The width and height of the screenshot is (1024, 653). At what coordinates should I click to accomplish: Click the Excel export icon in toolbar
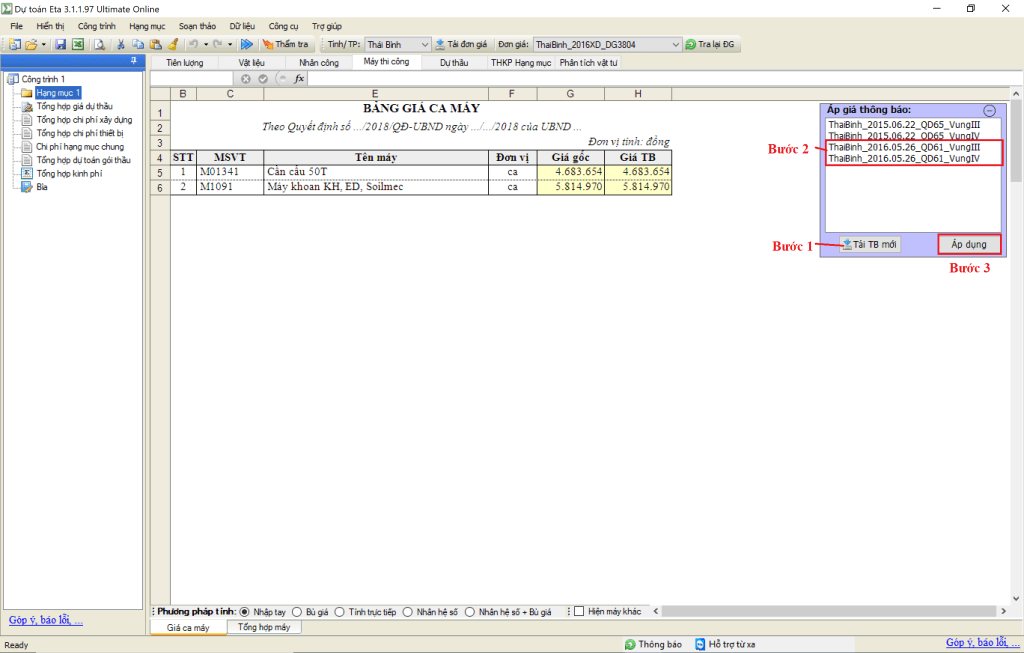pos(77,45)
